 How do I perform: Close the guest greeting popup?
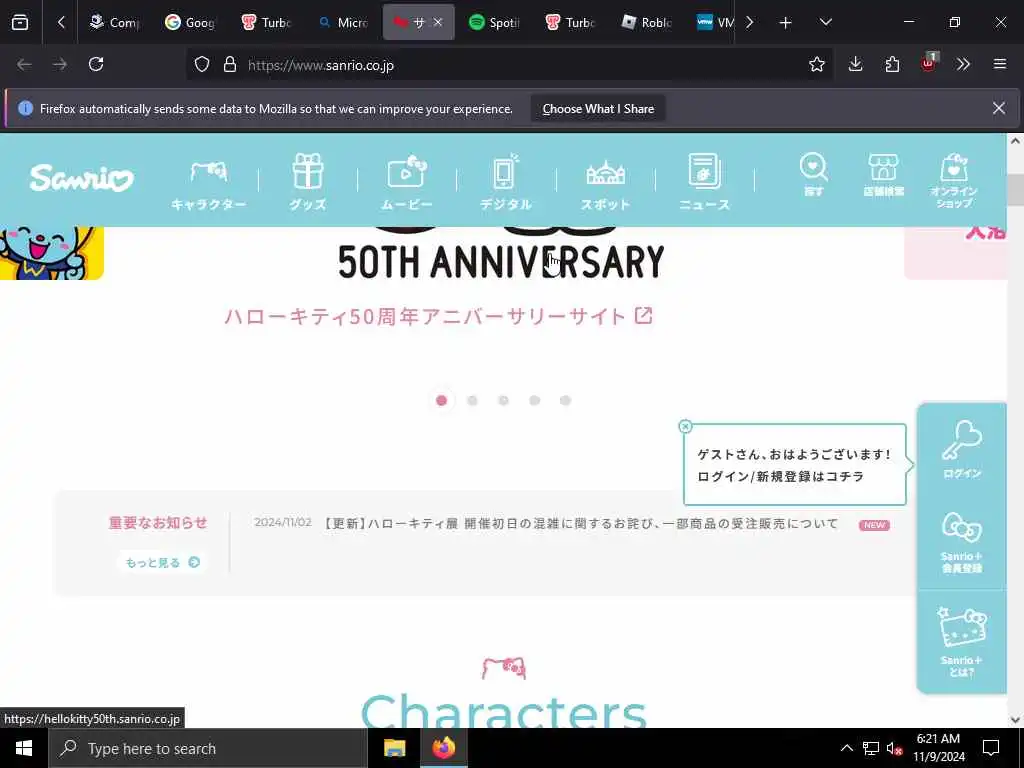pyautogui.click(x=685, y=426)
